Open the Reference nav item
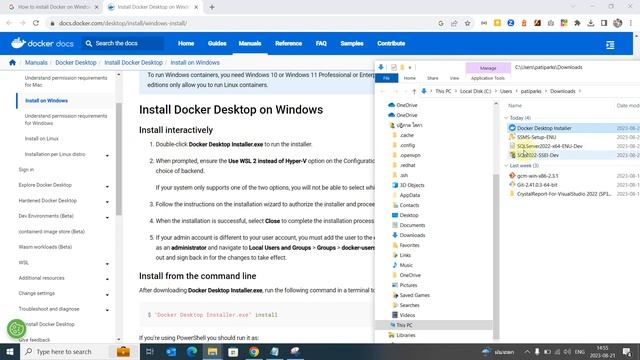 coord(288,43)
